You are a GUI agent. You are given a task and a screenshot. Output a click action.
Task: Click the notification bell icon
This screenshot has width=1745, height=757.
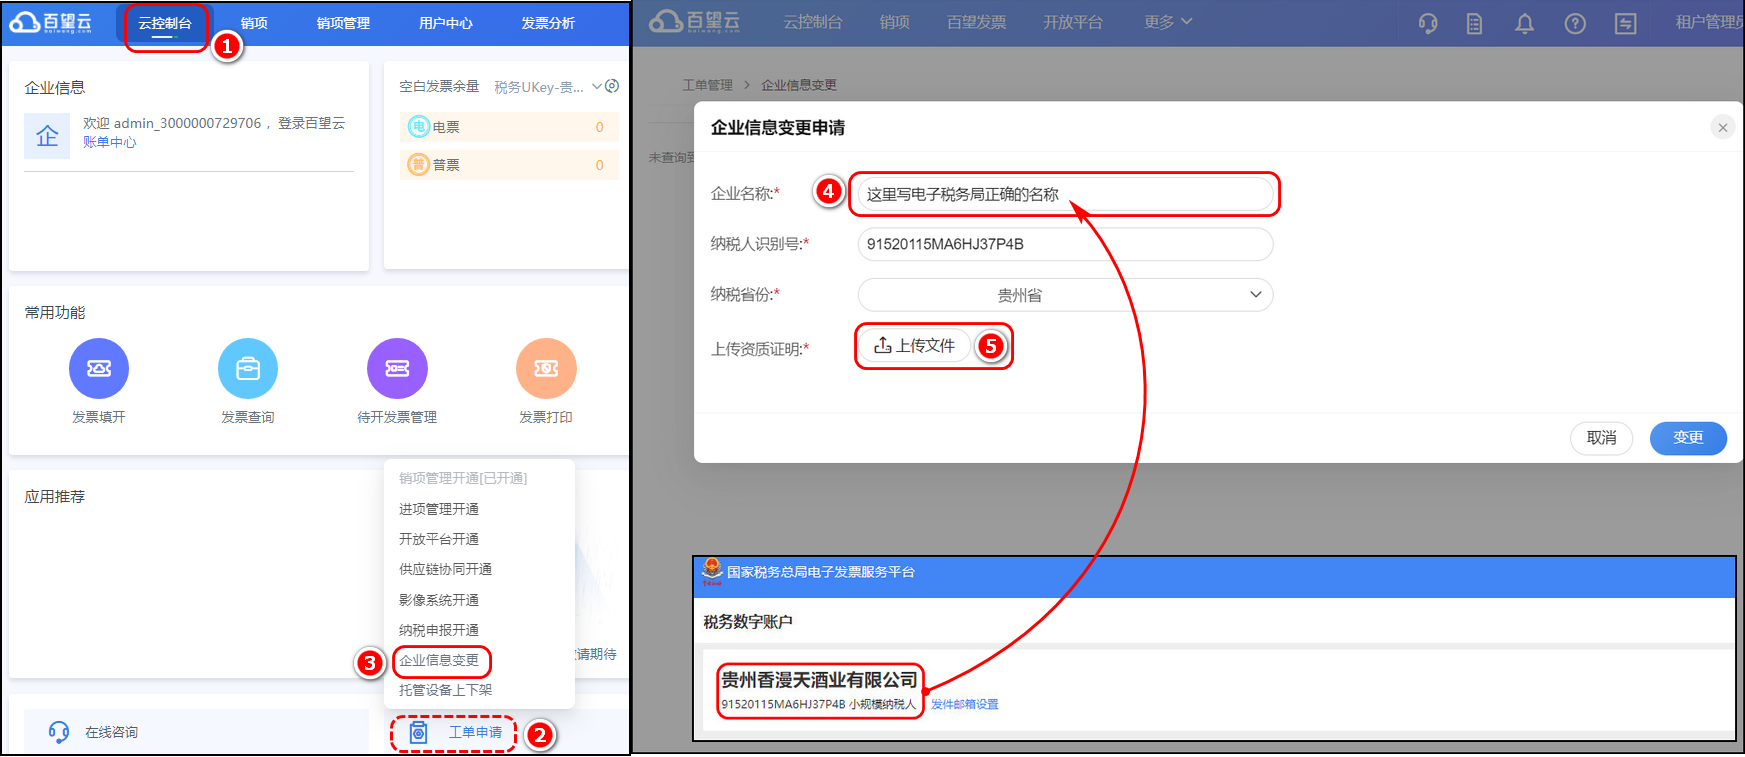pos(1524,23)
